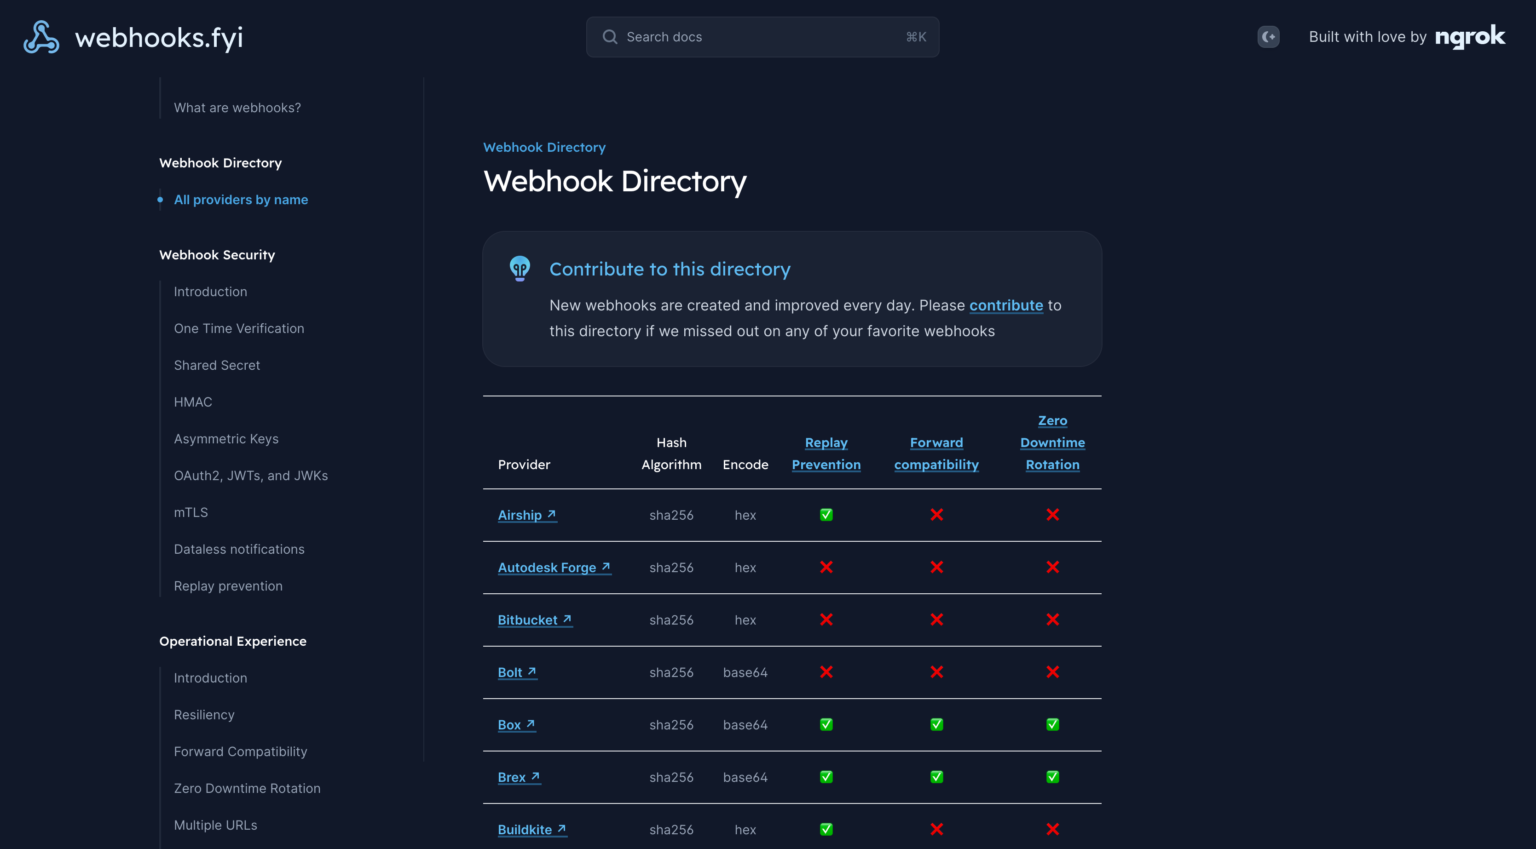
Task: Select 'All providers by name' in the sidebar
Action: (x=241, y=199)
